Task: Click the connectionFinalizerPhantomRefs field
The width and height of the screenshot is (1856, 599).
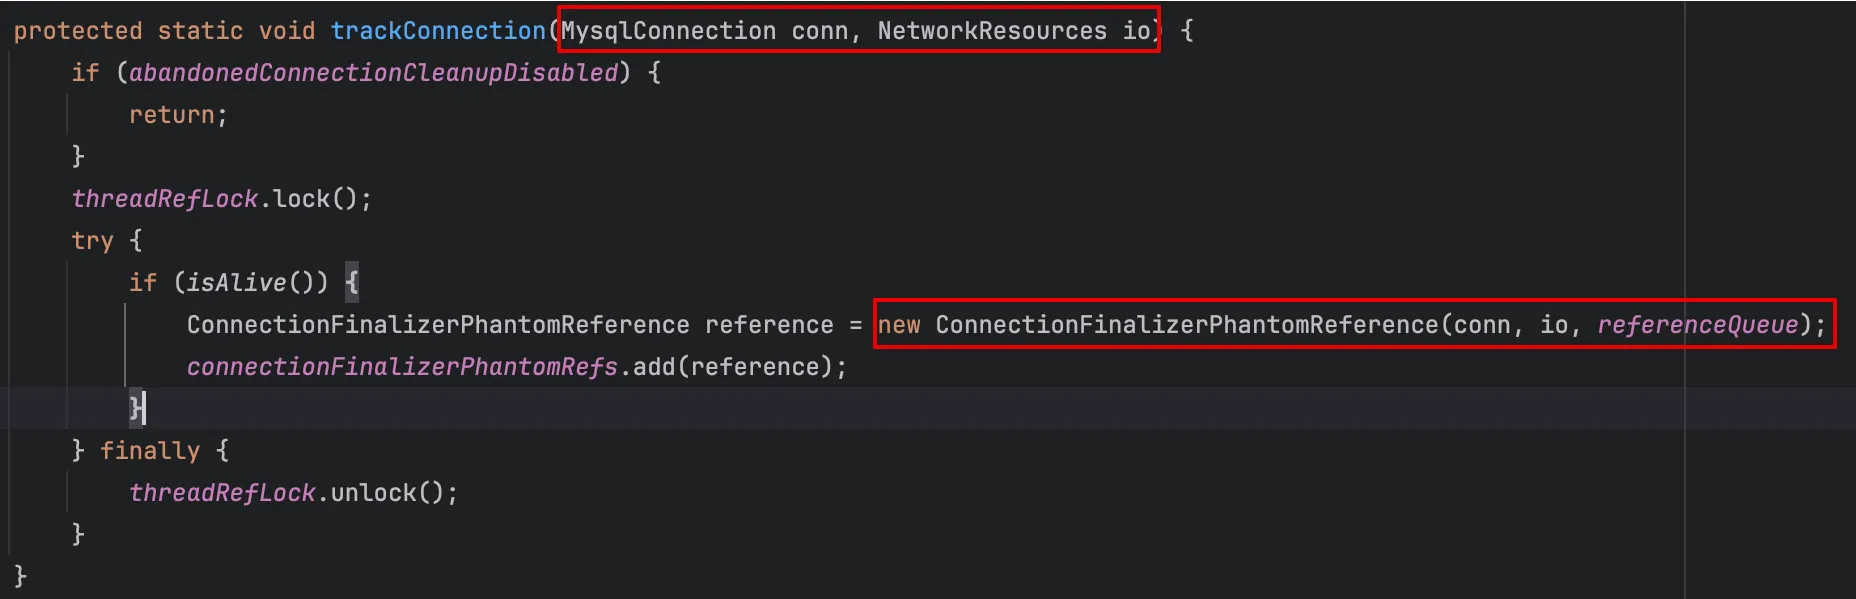Action: click(402, 367)
